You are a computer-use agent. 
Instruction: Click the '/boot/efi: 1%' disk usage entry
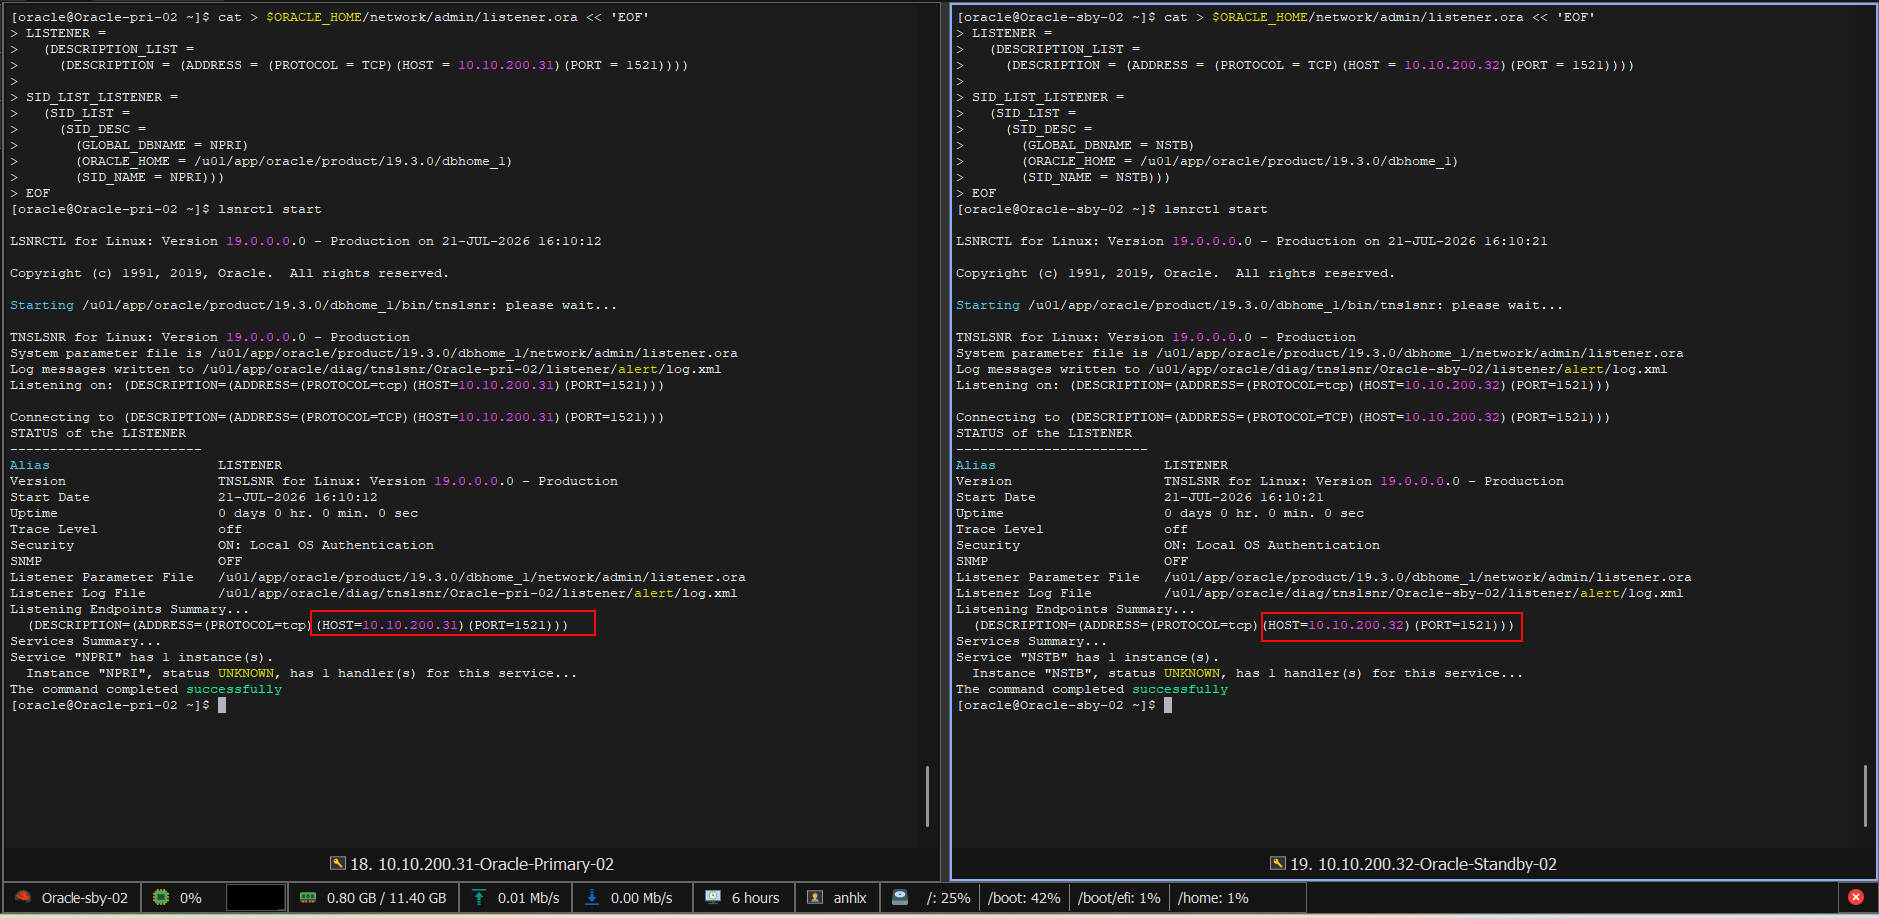[1119, 898]
